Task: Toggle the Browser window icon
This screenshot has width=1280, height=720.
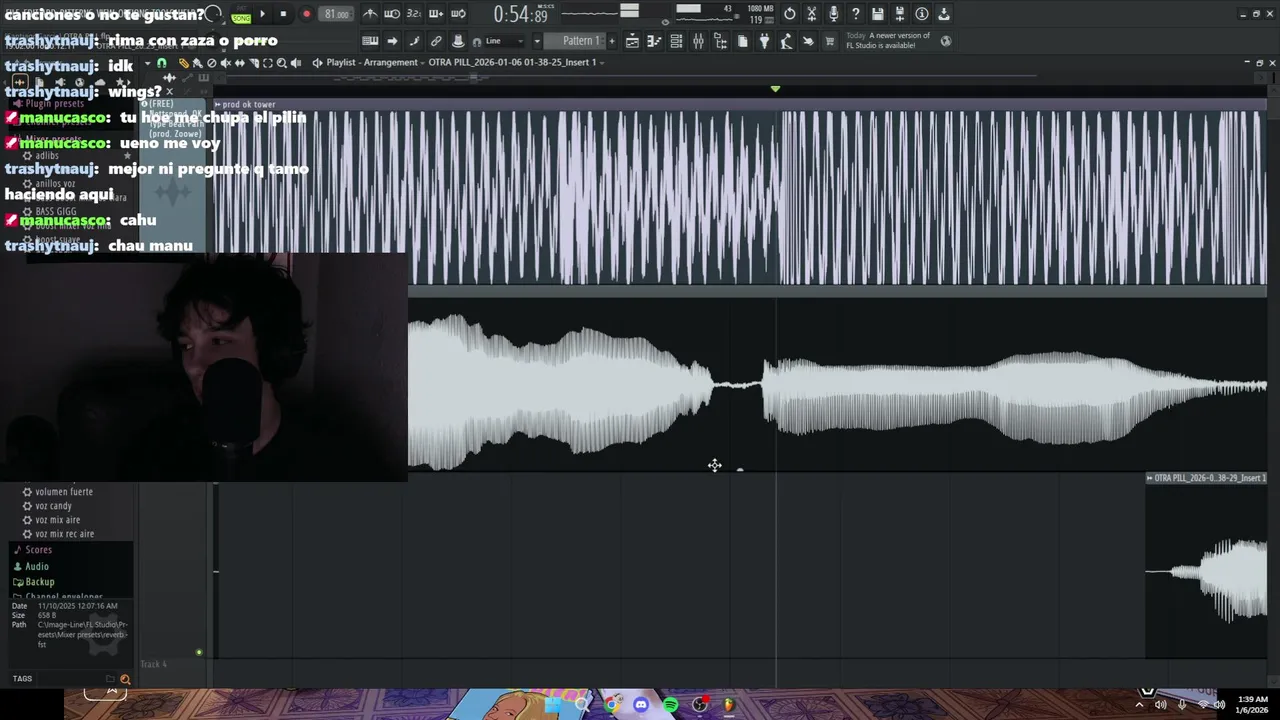Action: (721, 41)
